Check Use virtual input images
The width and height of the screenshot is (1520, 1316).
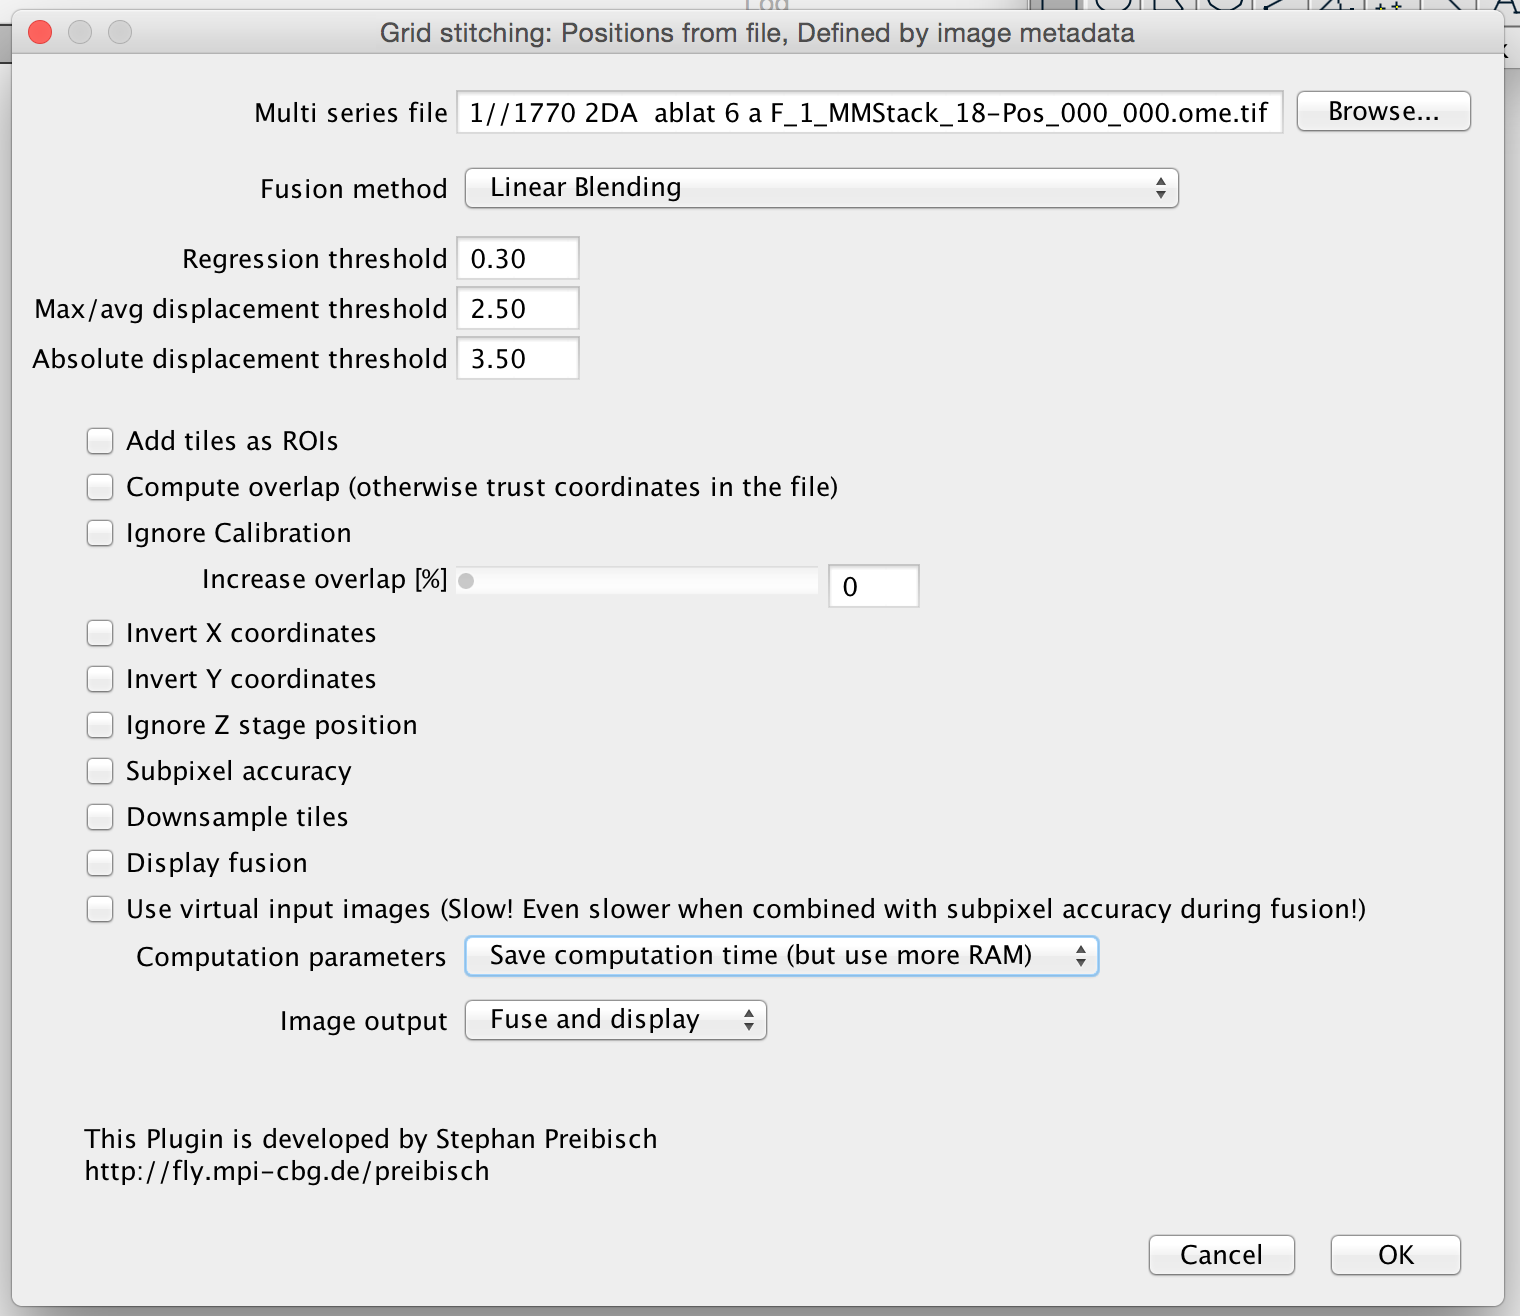click(x=100, y=909)
